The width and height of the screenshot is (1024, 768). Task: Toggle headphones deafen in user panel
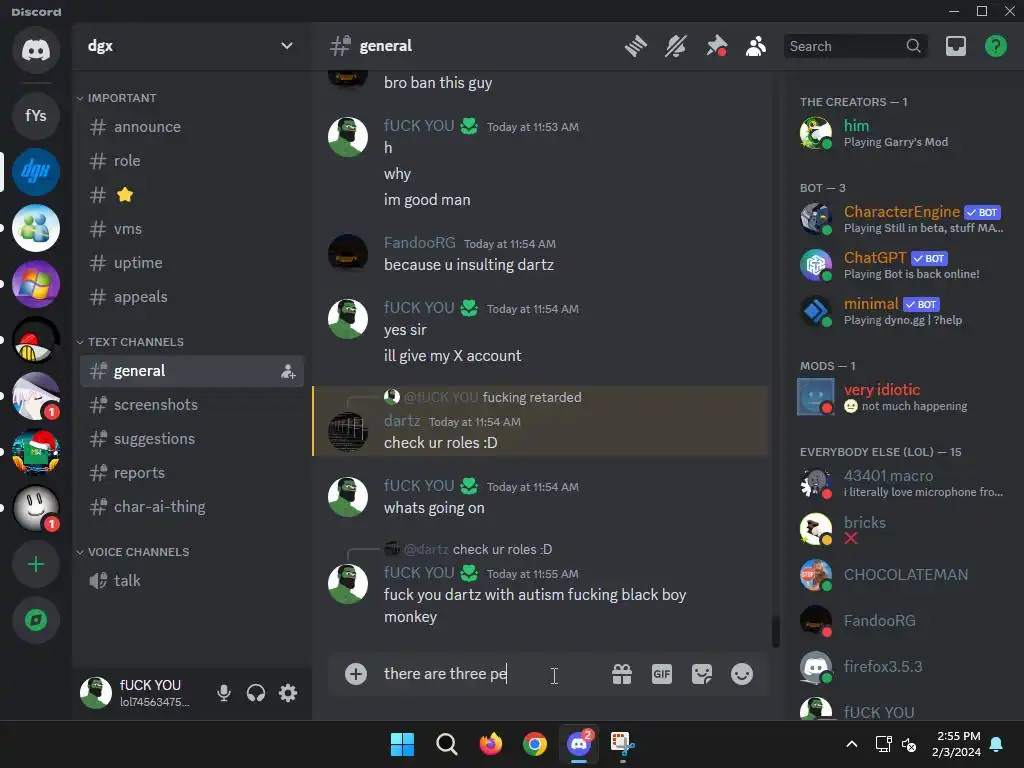tap(256, 693)
